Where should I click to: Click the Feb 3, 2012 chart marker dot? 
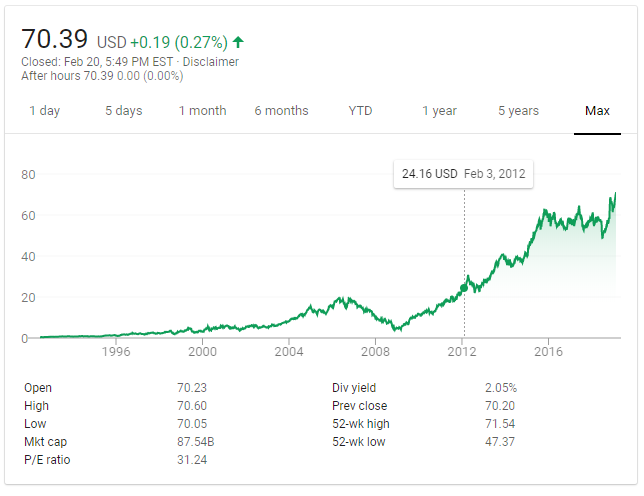coord(464,288)
